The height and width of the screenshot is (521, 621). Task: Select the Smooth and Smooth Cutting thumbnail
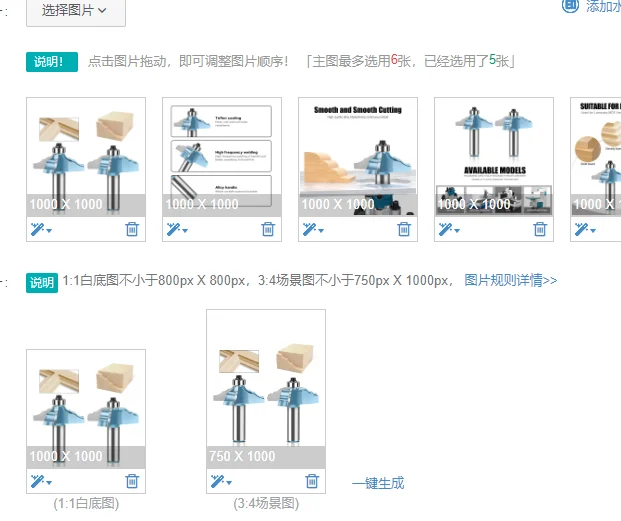[x=358, y=157]
